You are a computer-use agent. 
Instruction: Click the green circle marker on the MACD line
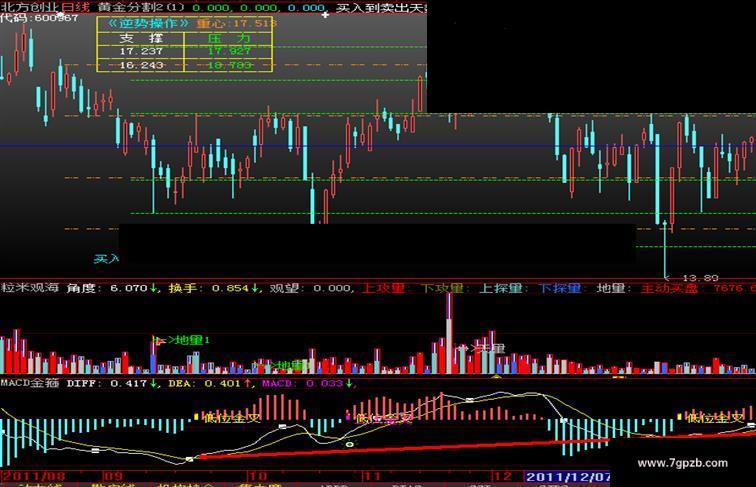click(x=350, y=444)
